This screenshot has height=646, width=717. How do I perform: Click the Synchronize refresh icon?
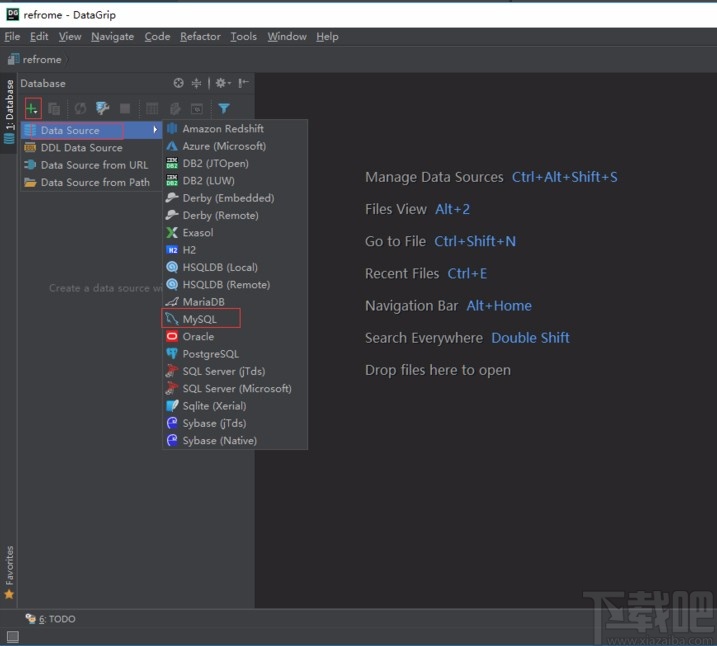80,109
